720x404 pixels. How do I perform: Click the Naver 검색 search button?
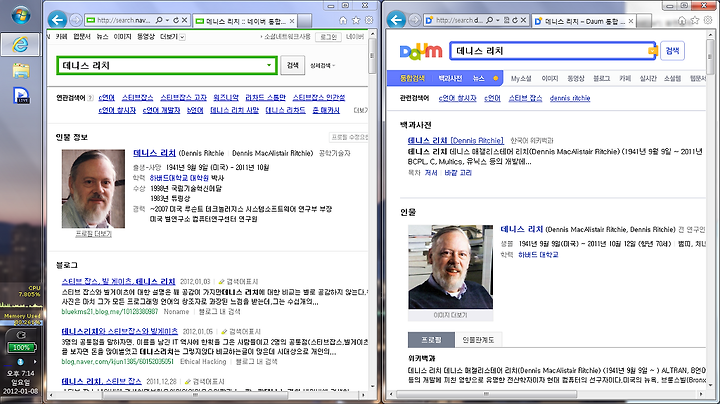coord(292,65)
